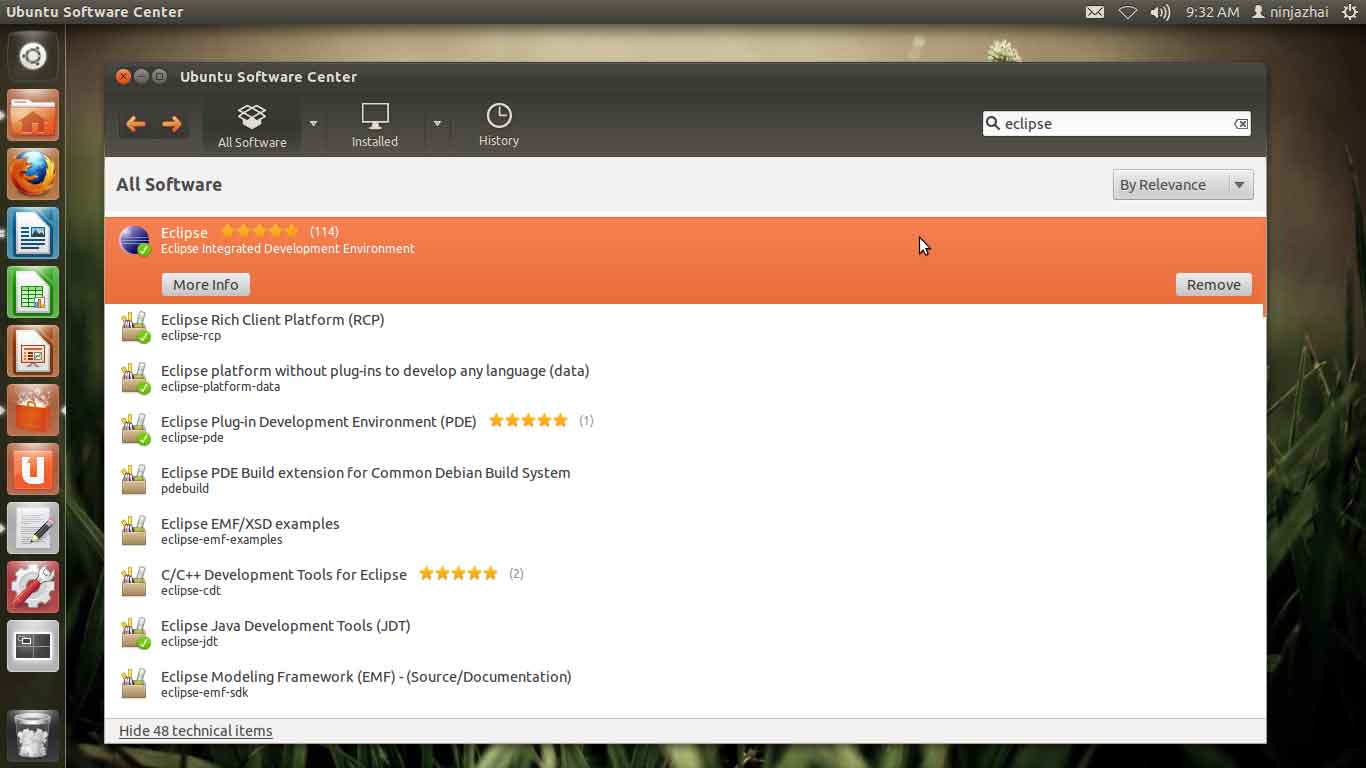
Task: Click the eclipse-pde package icon
Action: [135, 430]
